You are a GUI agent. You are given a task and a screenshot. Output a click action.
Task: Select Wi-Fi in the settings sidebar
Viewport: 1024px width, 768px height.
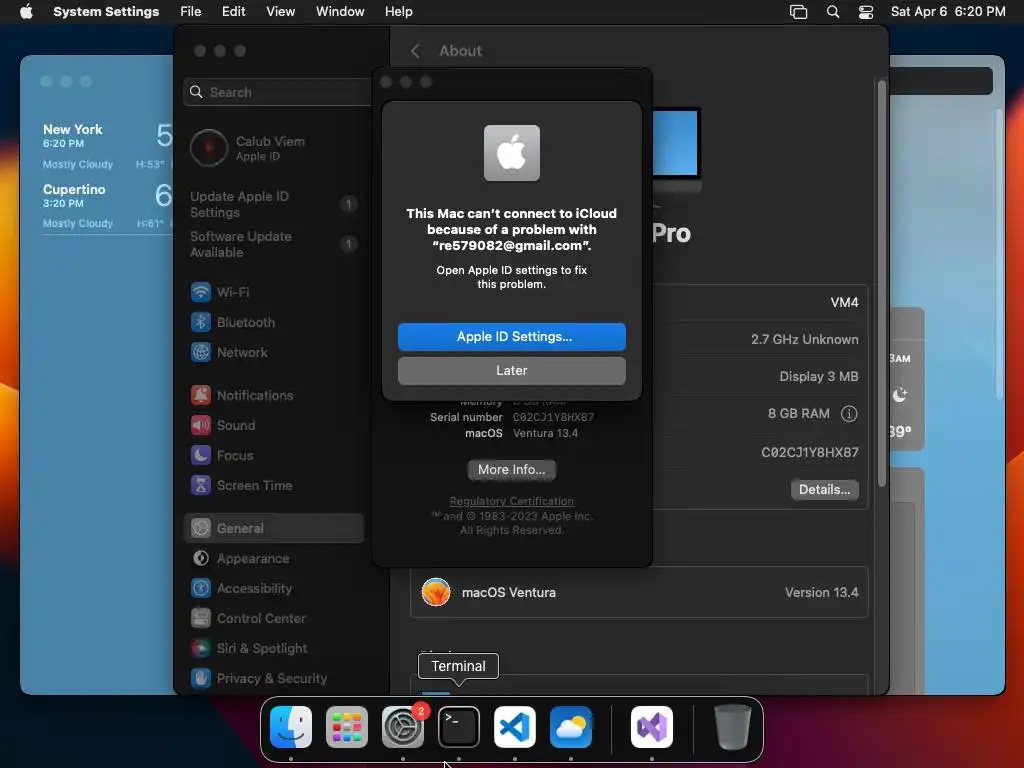273,292
